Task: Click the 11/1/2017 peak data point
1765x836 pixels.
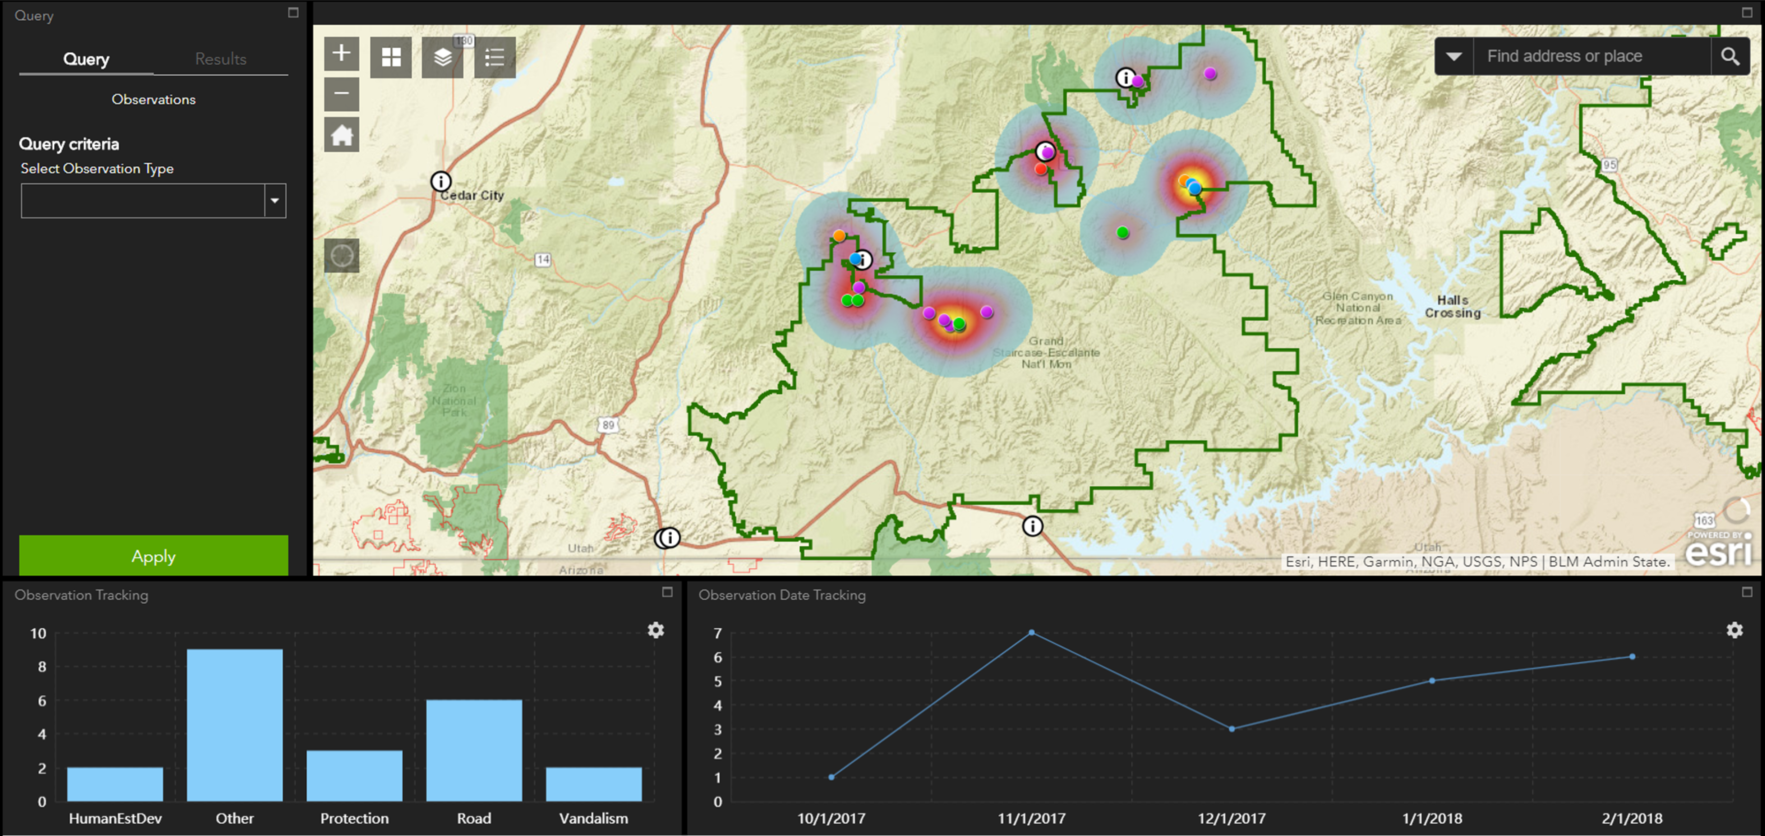Action: tap(1032, 633)
